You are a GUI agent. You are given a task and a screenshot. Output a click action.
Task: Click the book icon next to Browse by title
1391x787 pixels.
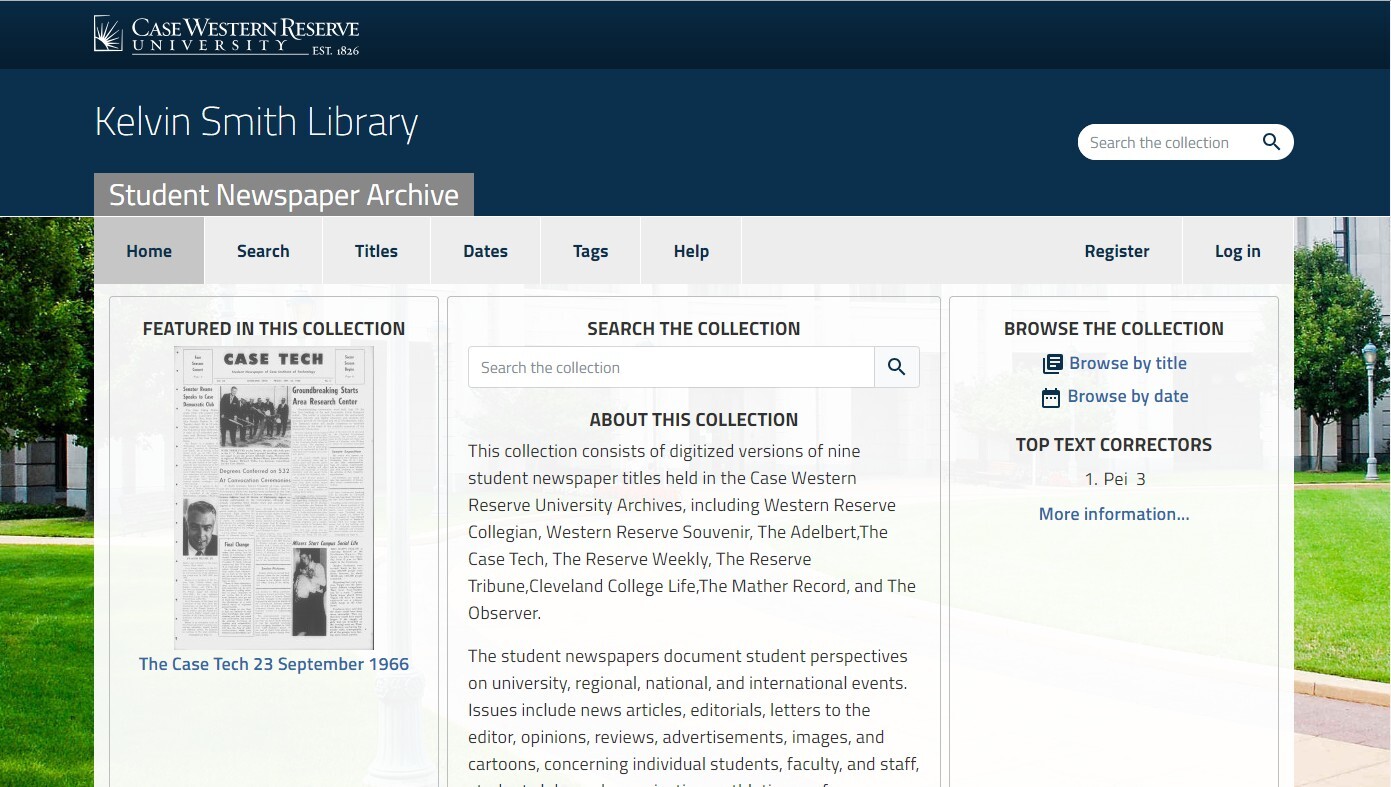(1052, 363)
